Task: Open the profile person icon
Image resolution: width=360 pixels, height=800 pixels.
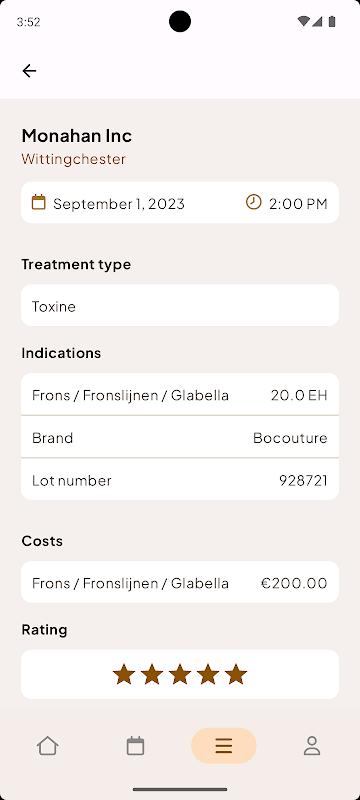Action: pyautogui.click(x=312, y=746)
